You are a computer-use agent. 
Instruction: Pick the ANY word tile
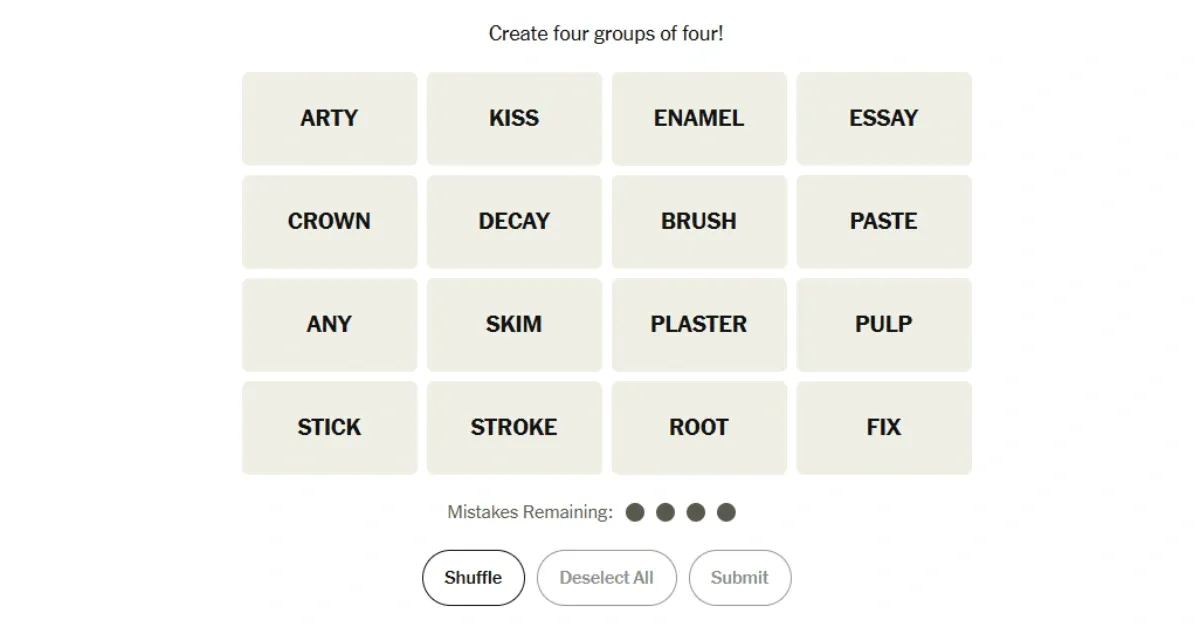329,324
